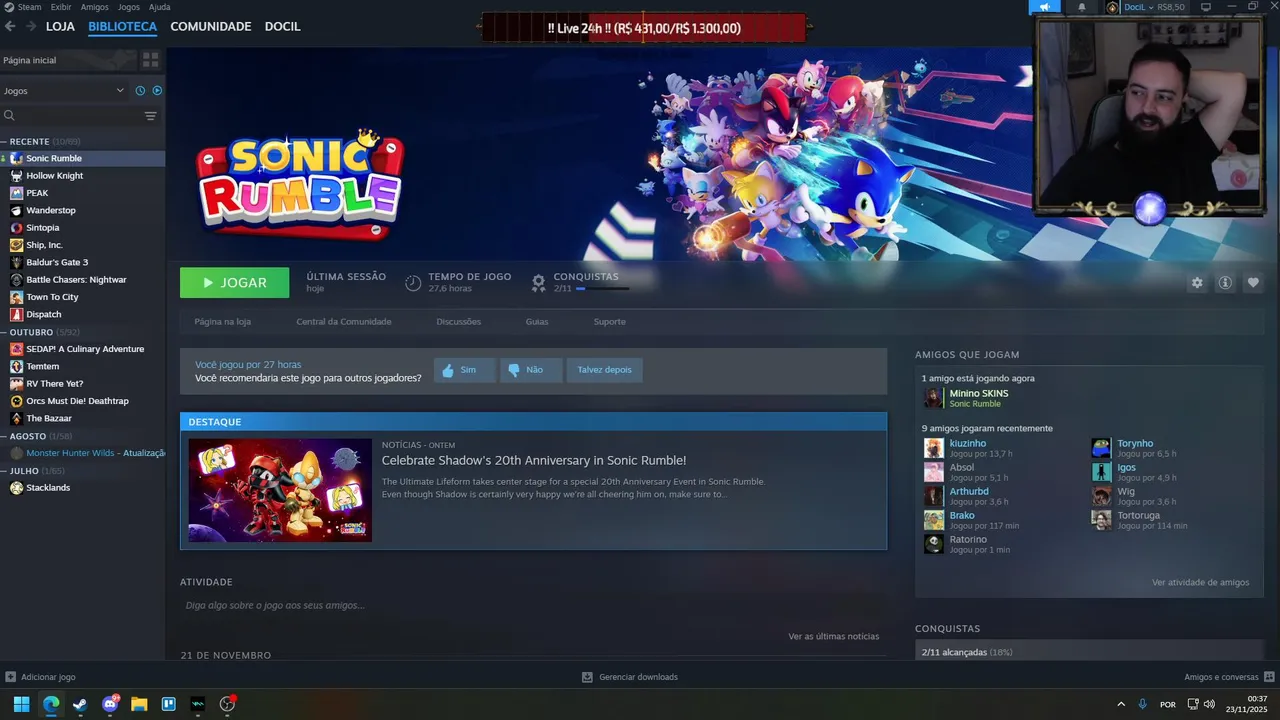This screenshot has height=720, width=1280.
Task: Open Windows Start menu
Action: (x=21, y=704)
